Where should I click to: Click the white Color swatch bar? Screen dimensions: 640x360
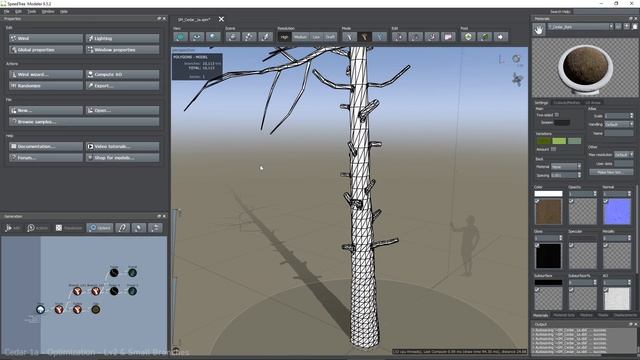point(548,193)
